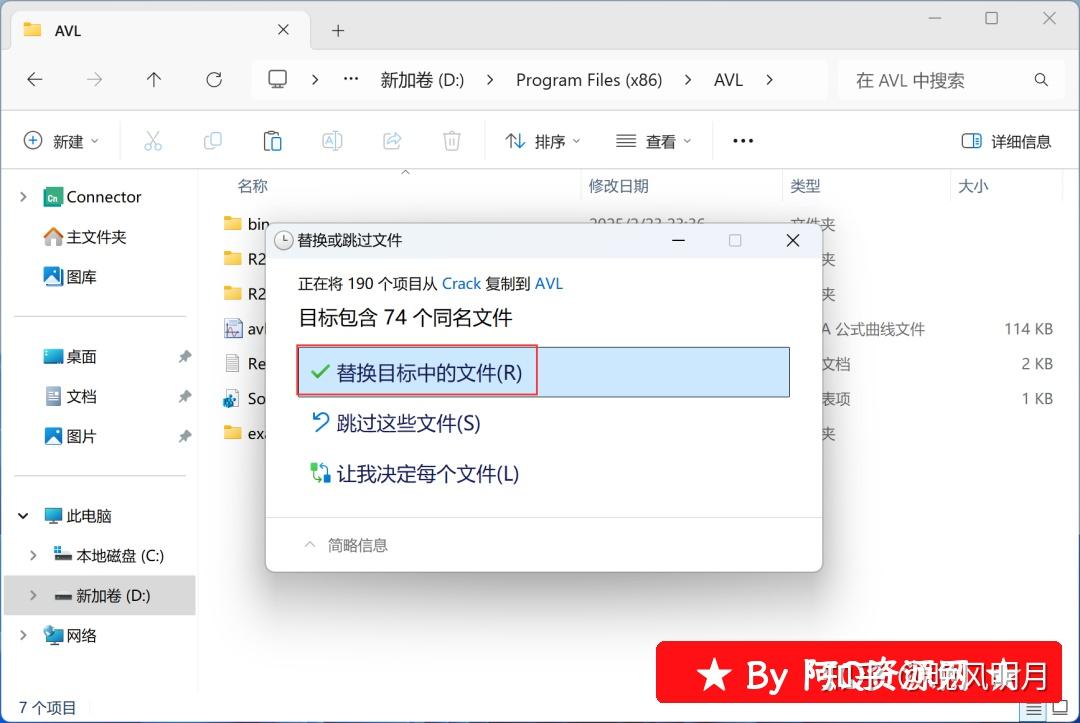Paste using the clipboard icon
The height and width of the screenshot is (723, 1080).
[x=272, y=141]
